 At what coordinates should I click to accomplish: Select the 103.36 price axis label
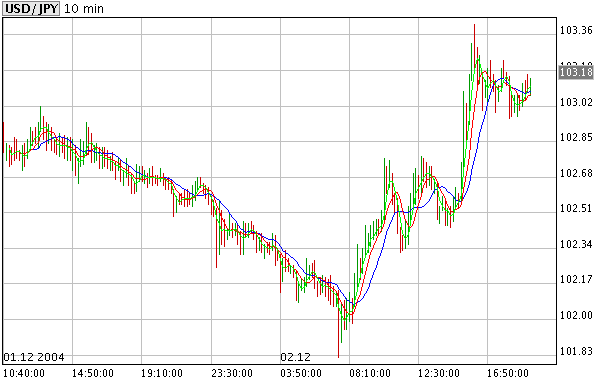[576, 30]
